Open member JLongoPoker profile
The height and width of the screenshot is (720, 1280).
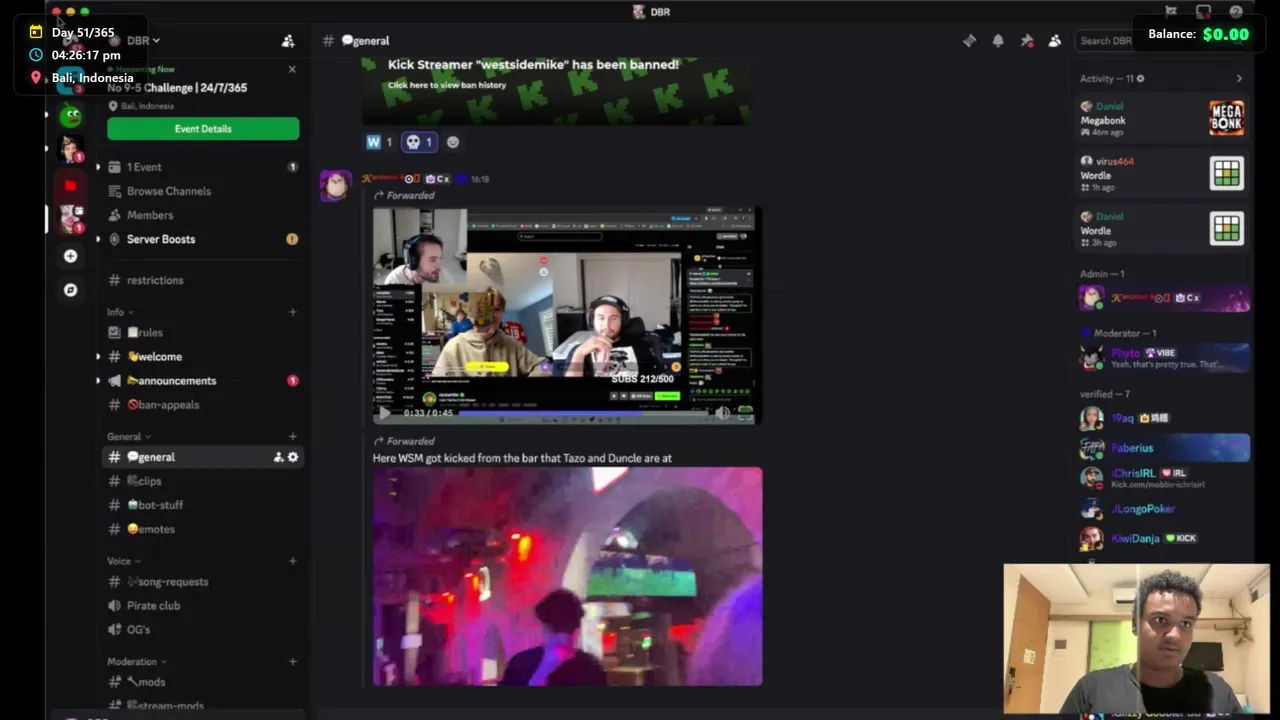(x=1163, y=509)
